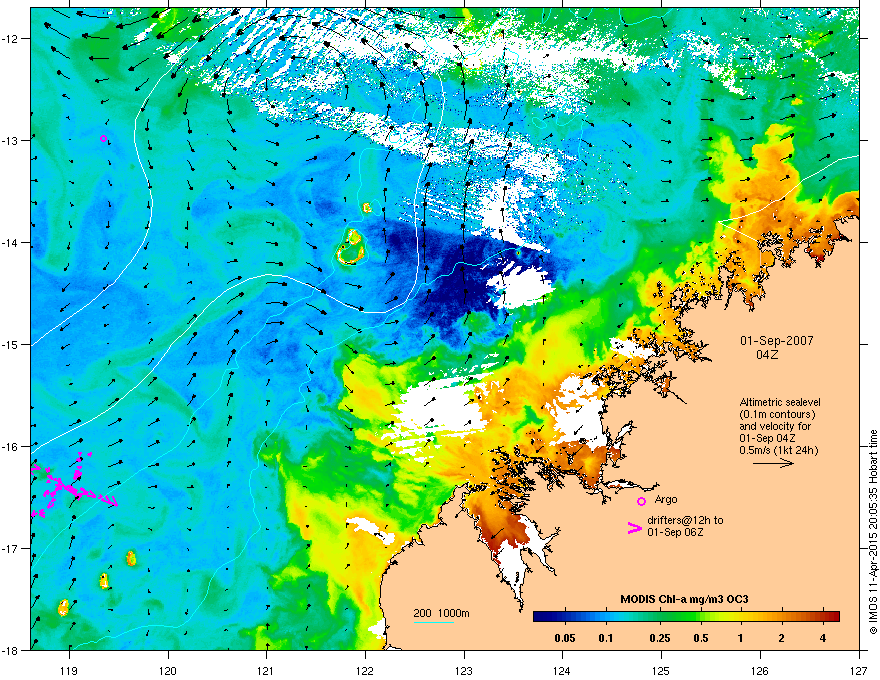Click the 'drifters@12h to' legend text
The width and height of the screenshot is (880, 680).
click(685, 520)
